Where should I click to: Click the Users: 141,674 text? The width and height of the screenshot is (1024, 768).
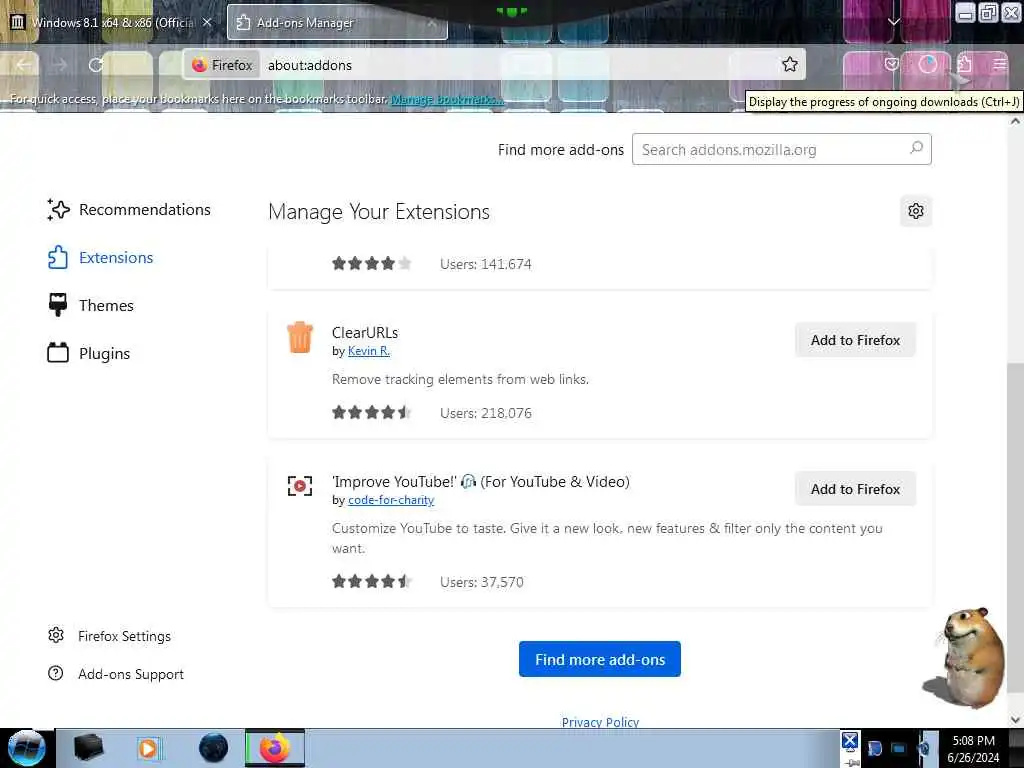pyautogui.click(x=486, y=264)
